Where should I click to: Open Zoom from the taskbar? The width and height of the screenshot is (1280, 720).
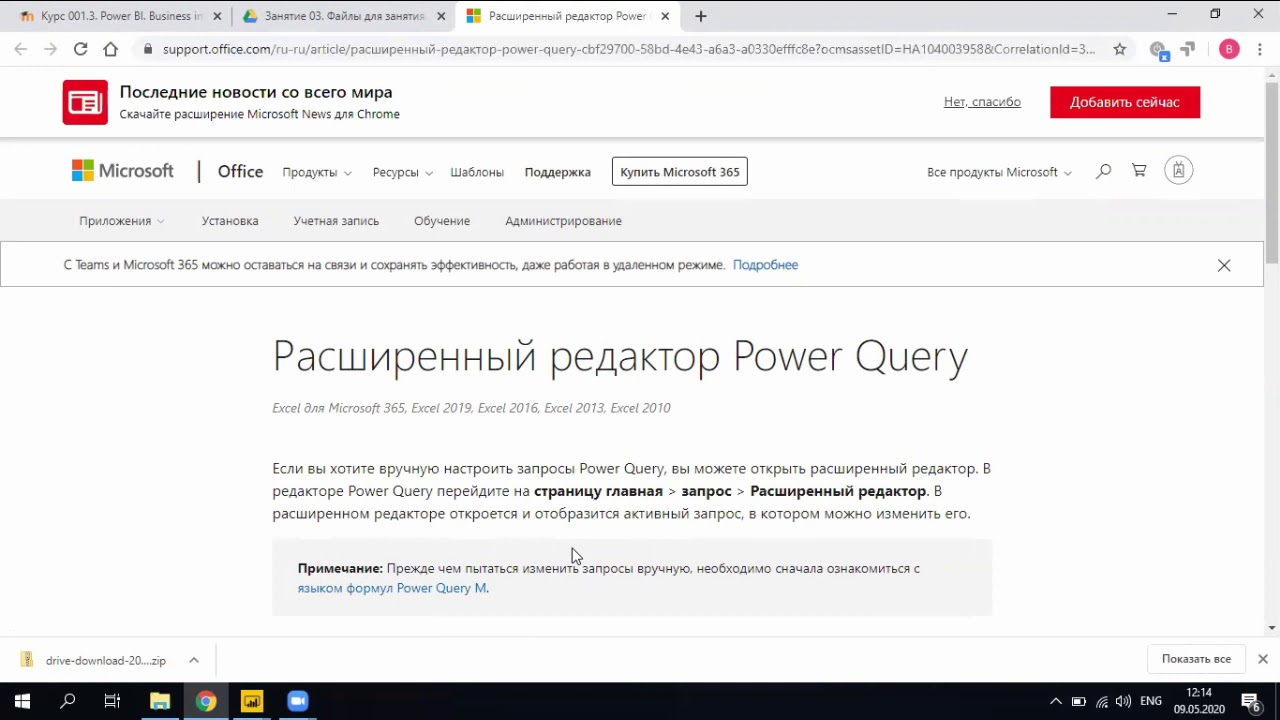[298, 701]
